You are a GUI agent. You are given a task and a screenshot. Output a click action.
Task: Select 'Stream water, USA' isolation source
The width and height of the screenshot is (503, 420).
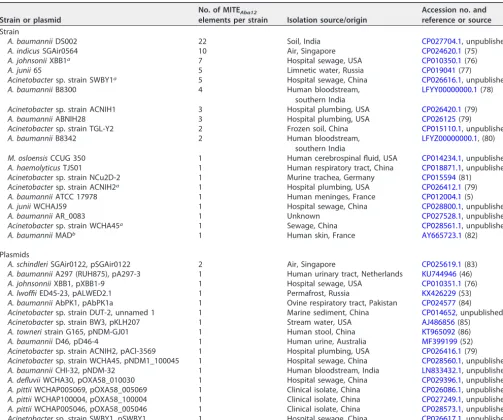click(x=319, y=322)
